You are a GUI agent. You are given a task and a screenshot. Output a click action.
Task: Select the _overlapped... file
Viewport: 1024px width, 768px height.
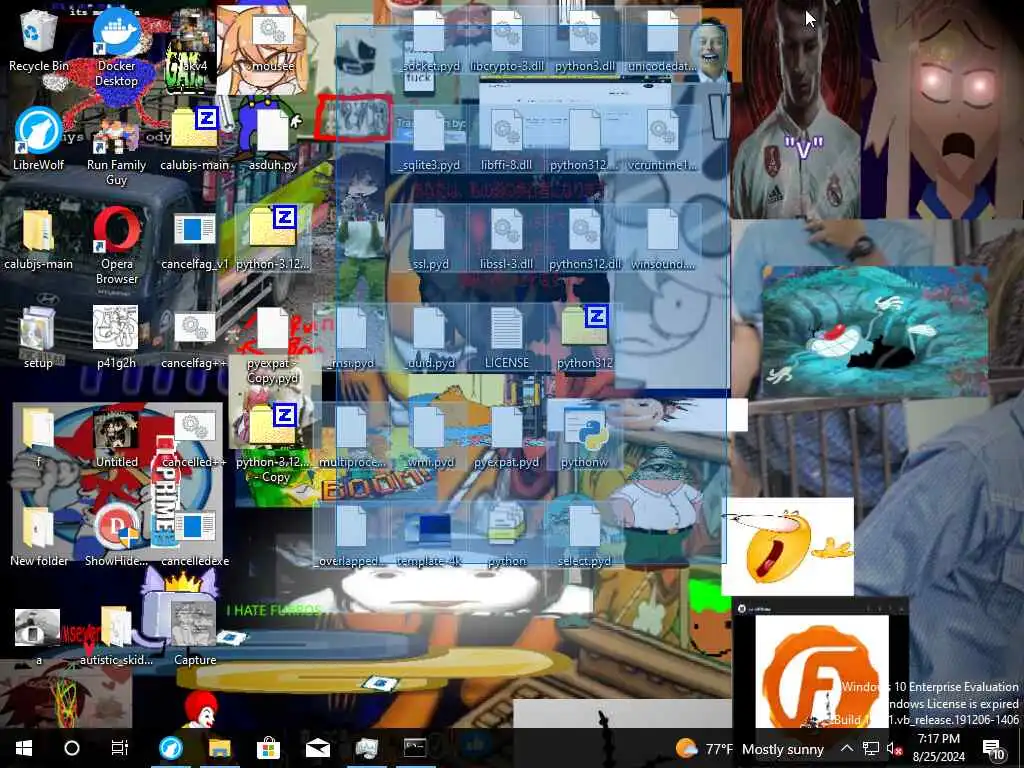[x=351, y=537]
